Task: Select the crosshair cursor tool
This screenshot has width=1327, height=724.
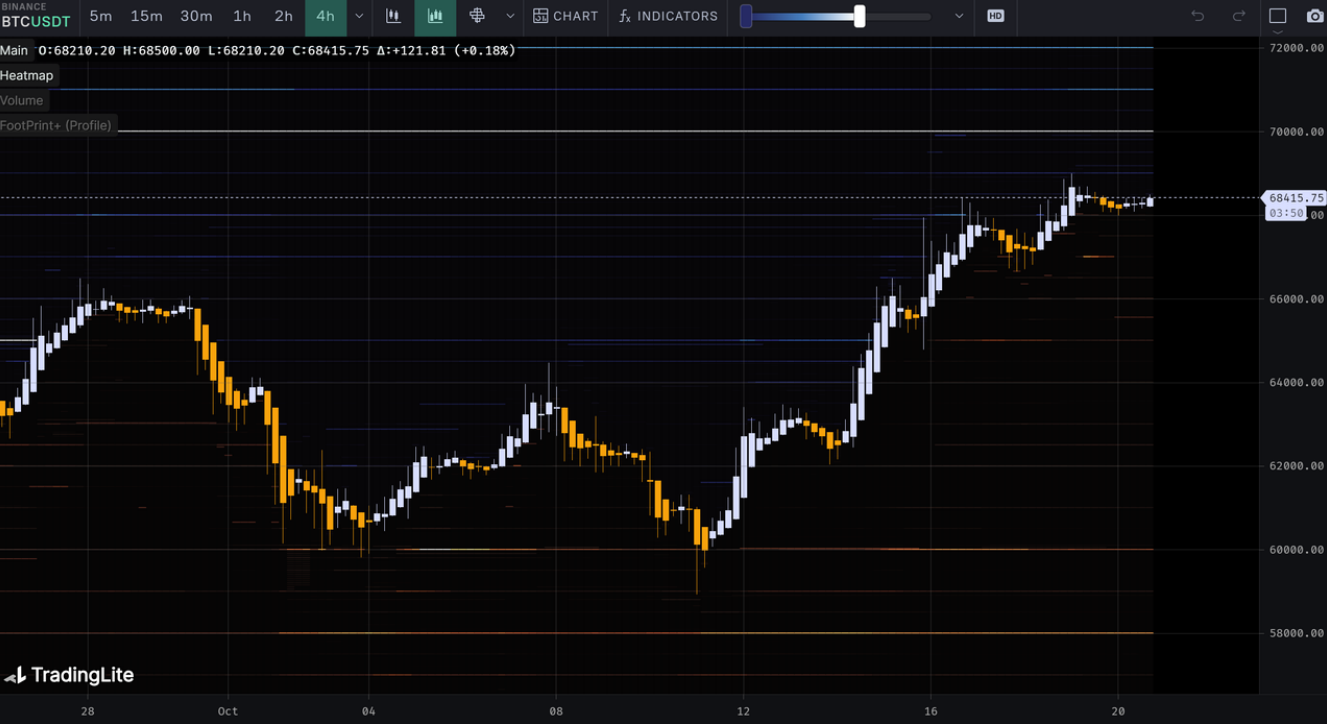Action: (477, 16)
